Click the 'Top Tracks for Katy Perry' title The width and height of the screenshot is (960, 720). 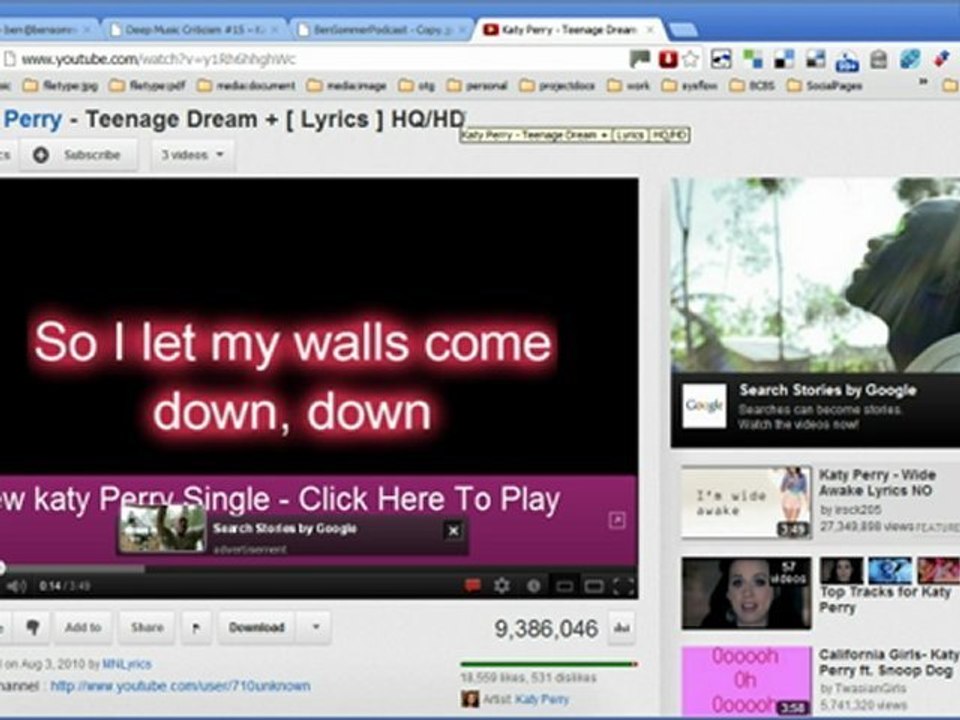[x=885, y=599]
